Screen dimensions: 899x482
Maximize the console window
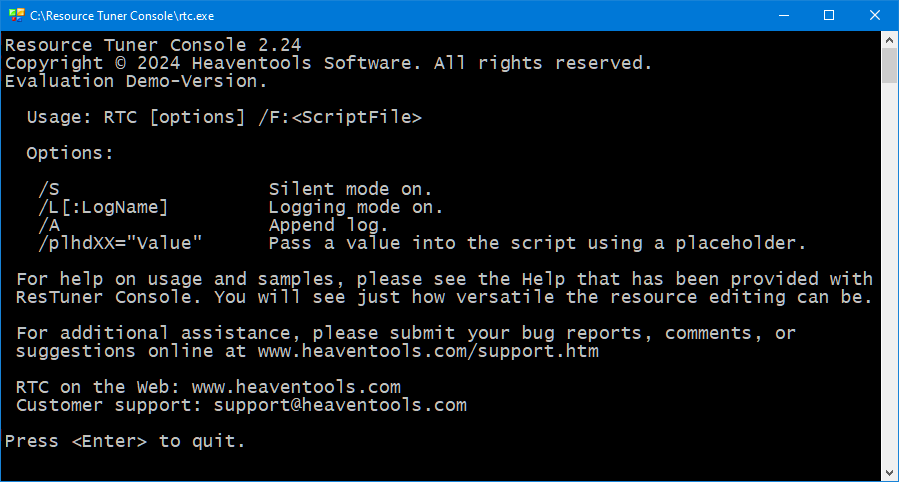point(828,15)
